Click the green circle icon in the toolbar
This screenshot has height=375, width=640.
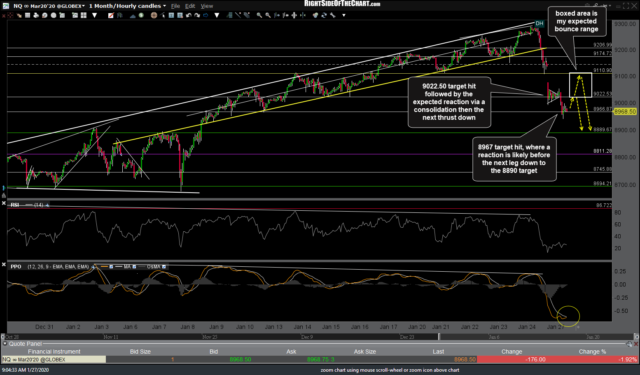pyautogui.click(x=140, y=15)
